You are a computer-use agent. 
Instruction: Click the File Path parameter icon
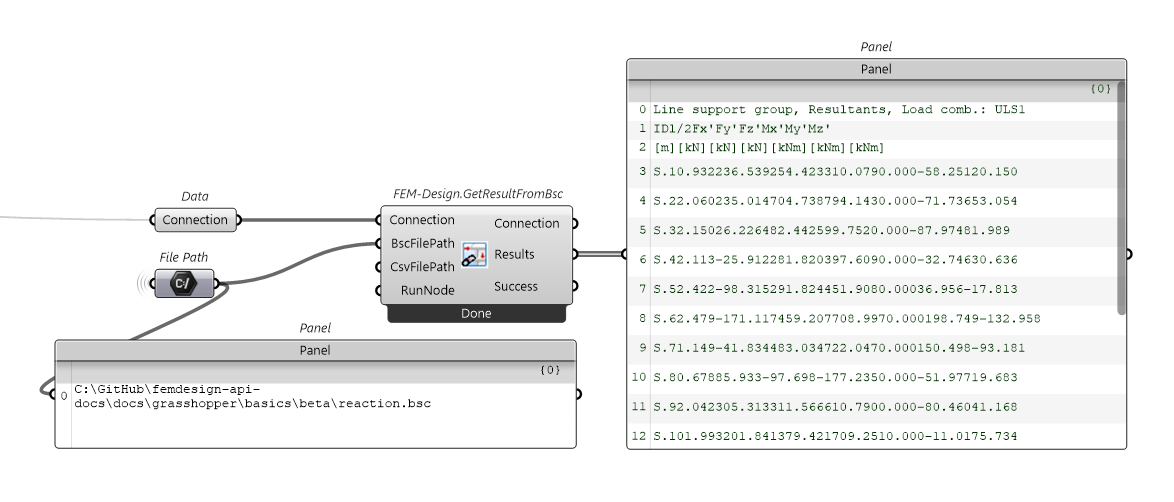(x=183, y=285)
